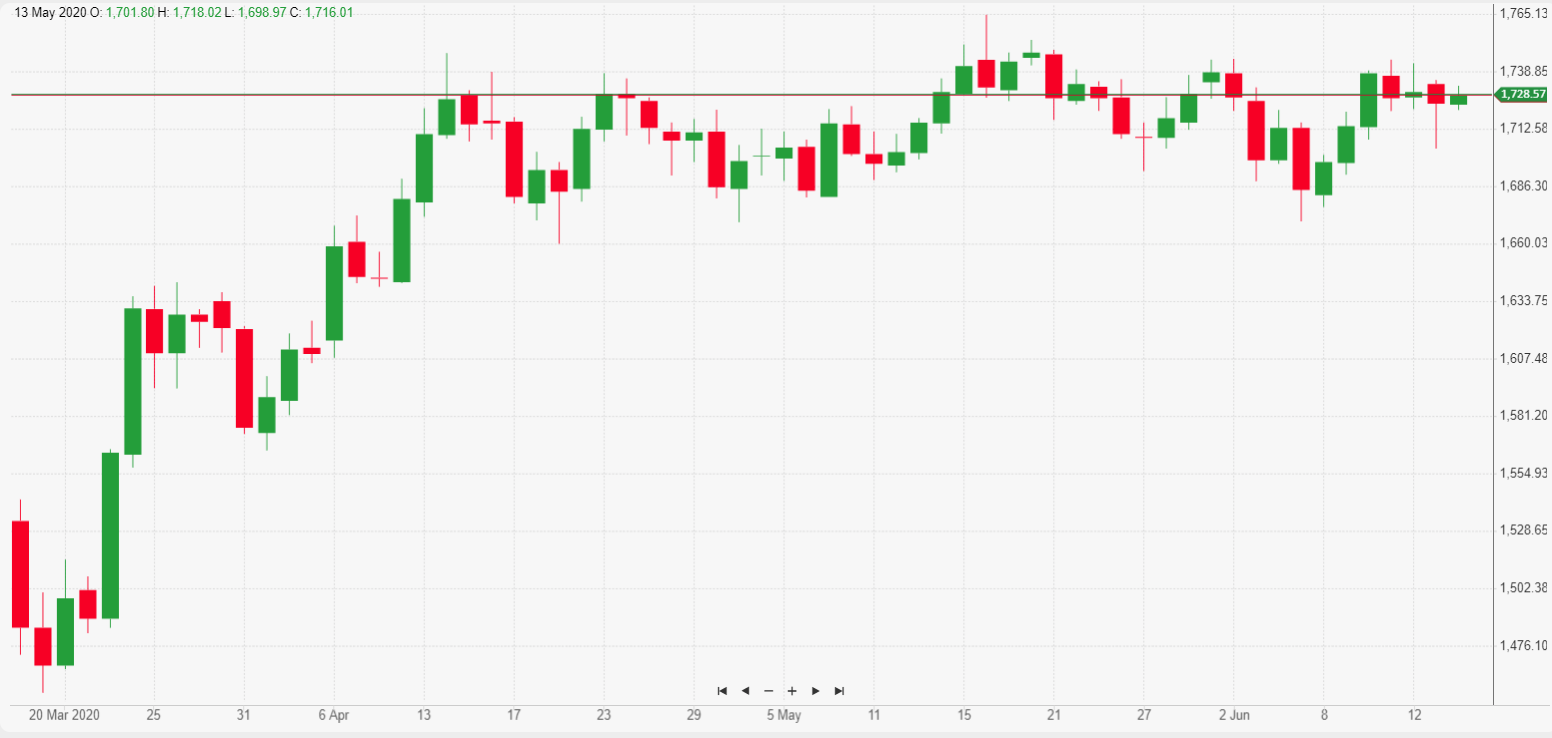Click the 6 Apr date label
The image size is (1552, 738).
point(334,715)
